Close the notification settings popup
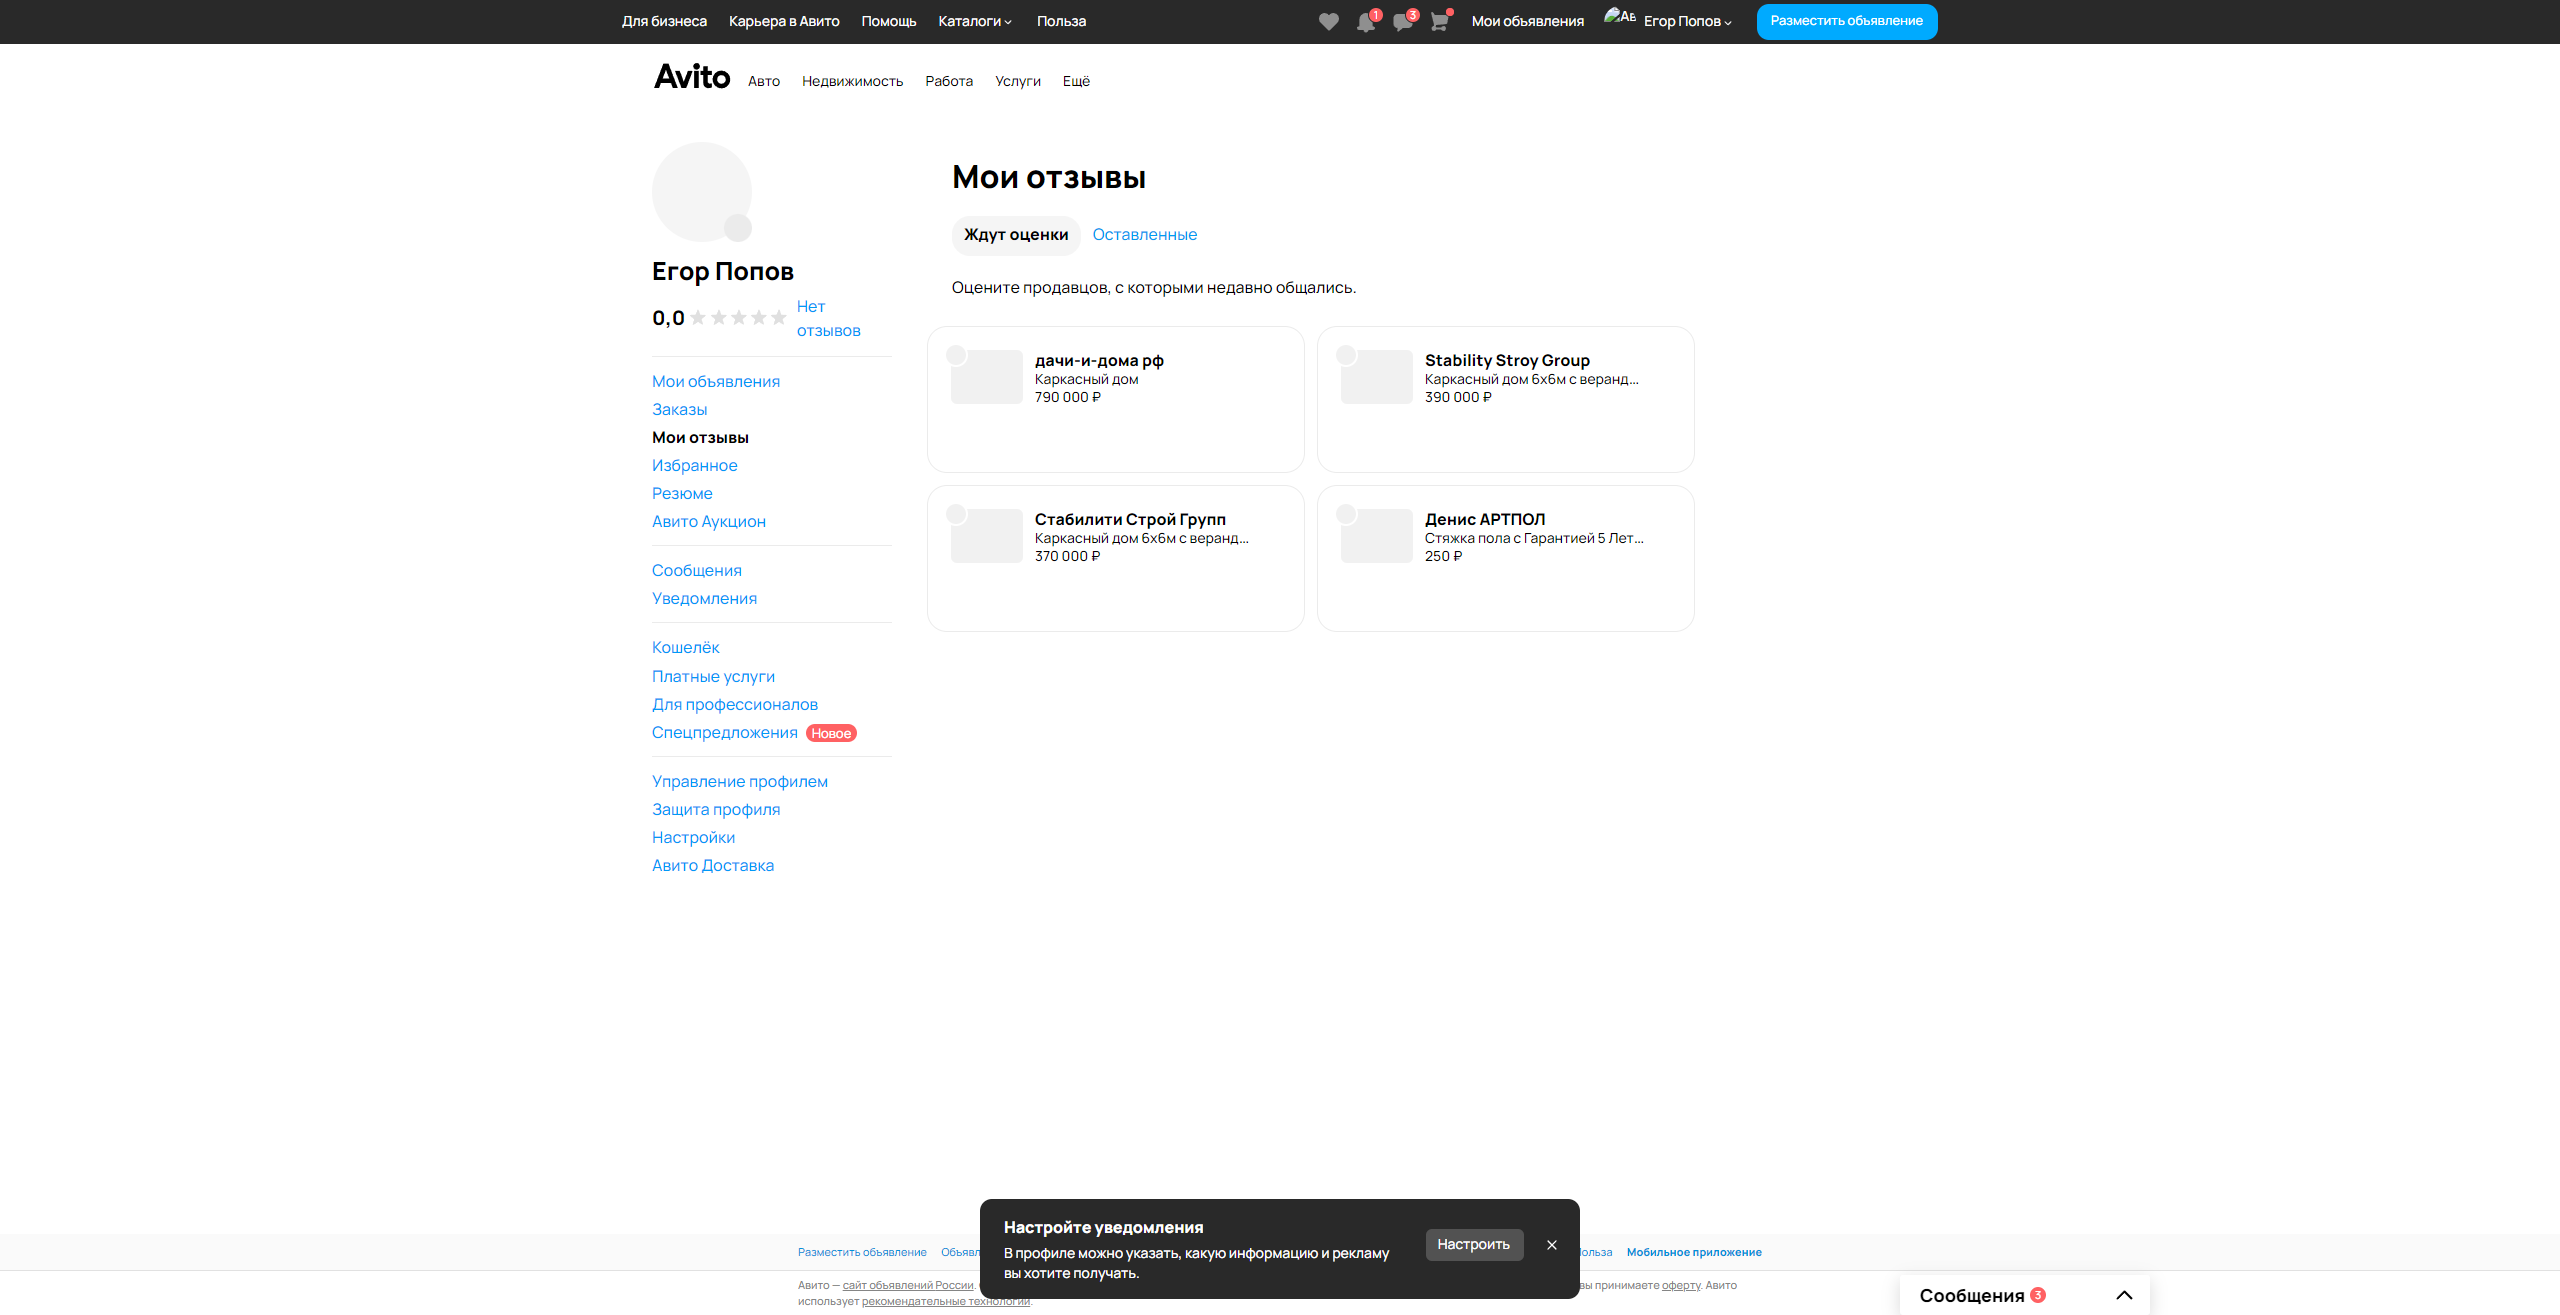Viewport: 2560px width, 1315px height. point(1552,1245)
